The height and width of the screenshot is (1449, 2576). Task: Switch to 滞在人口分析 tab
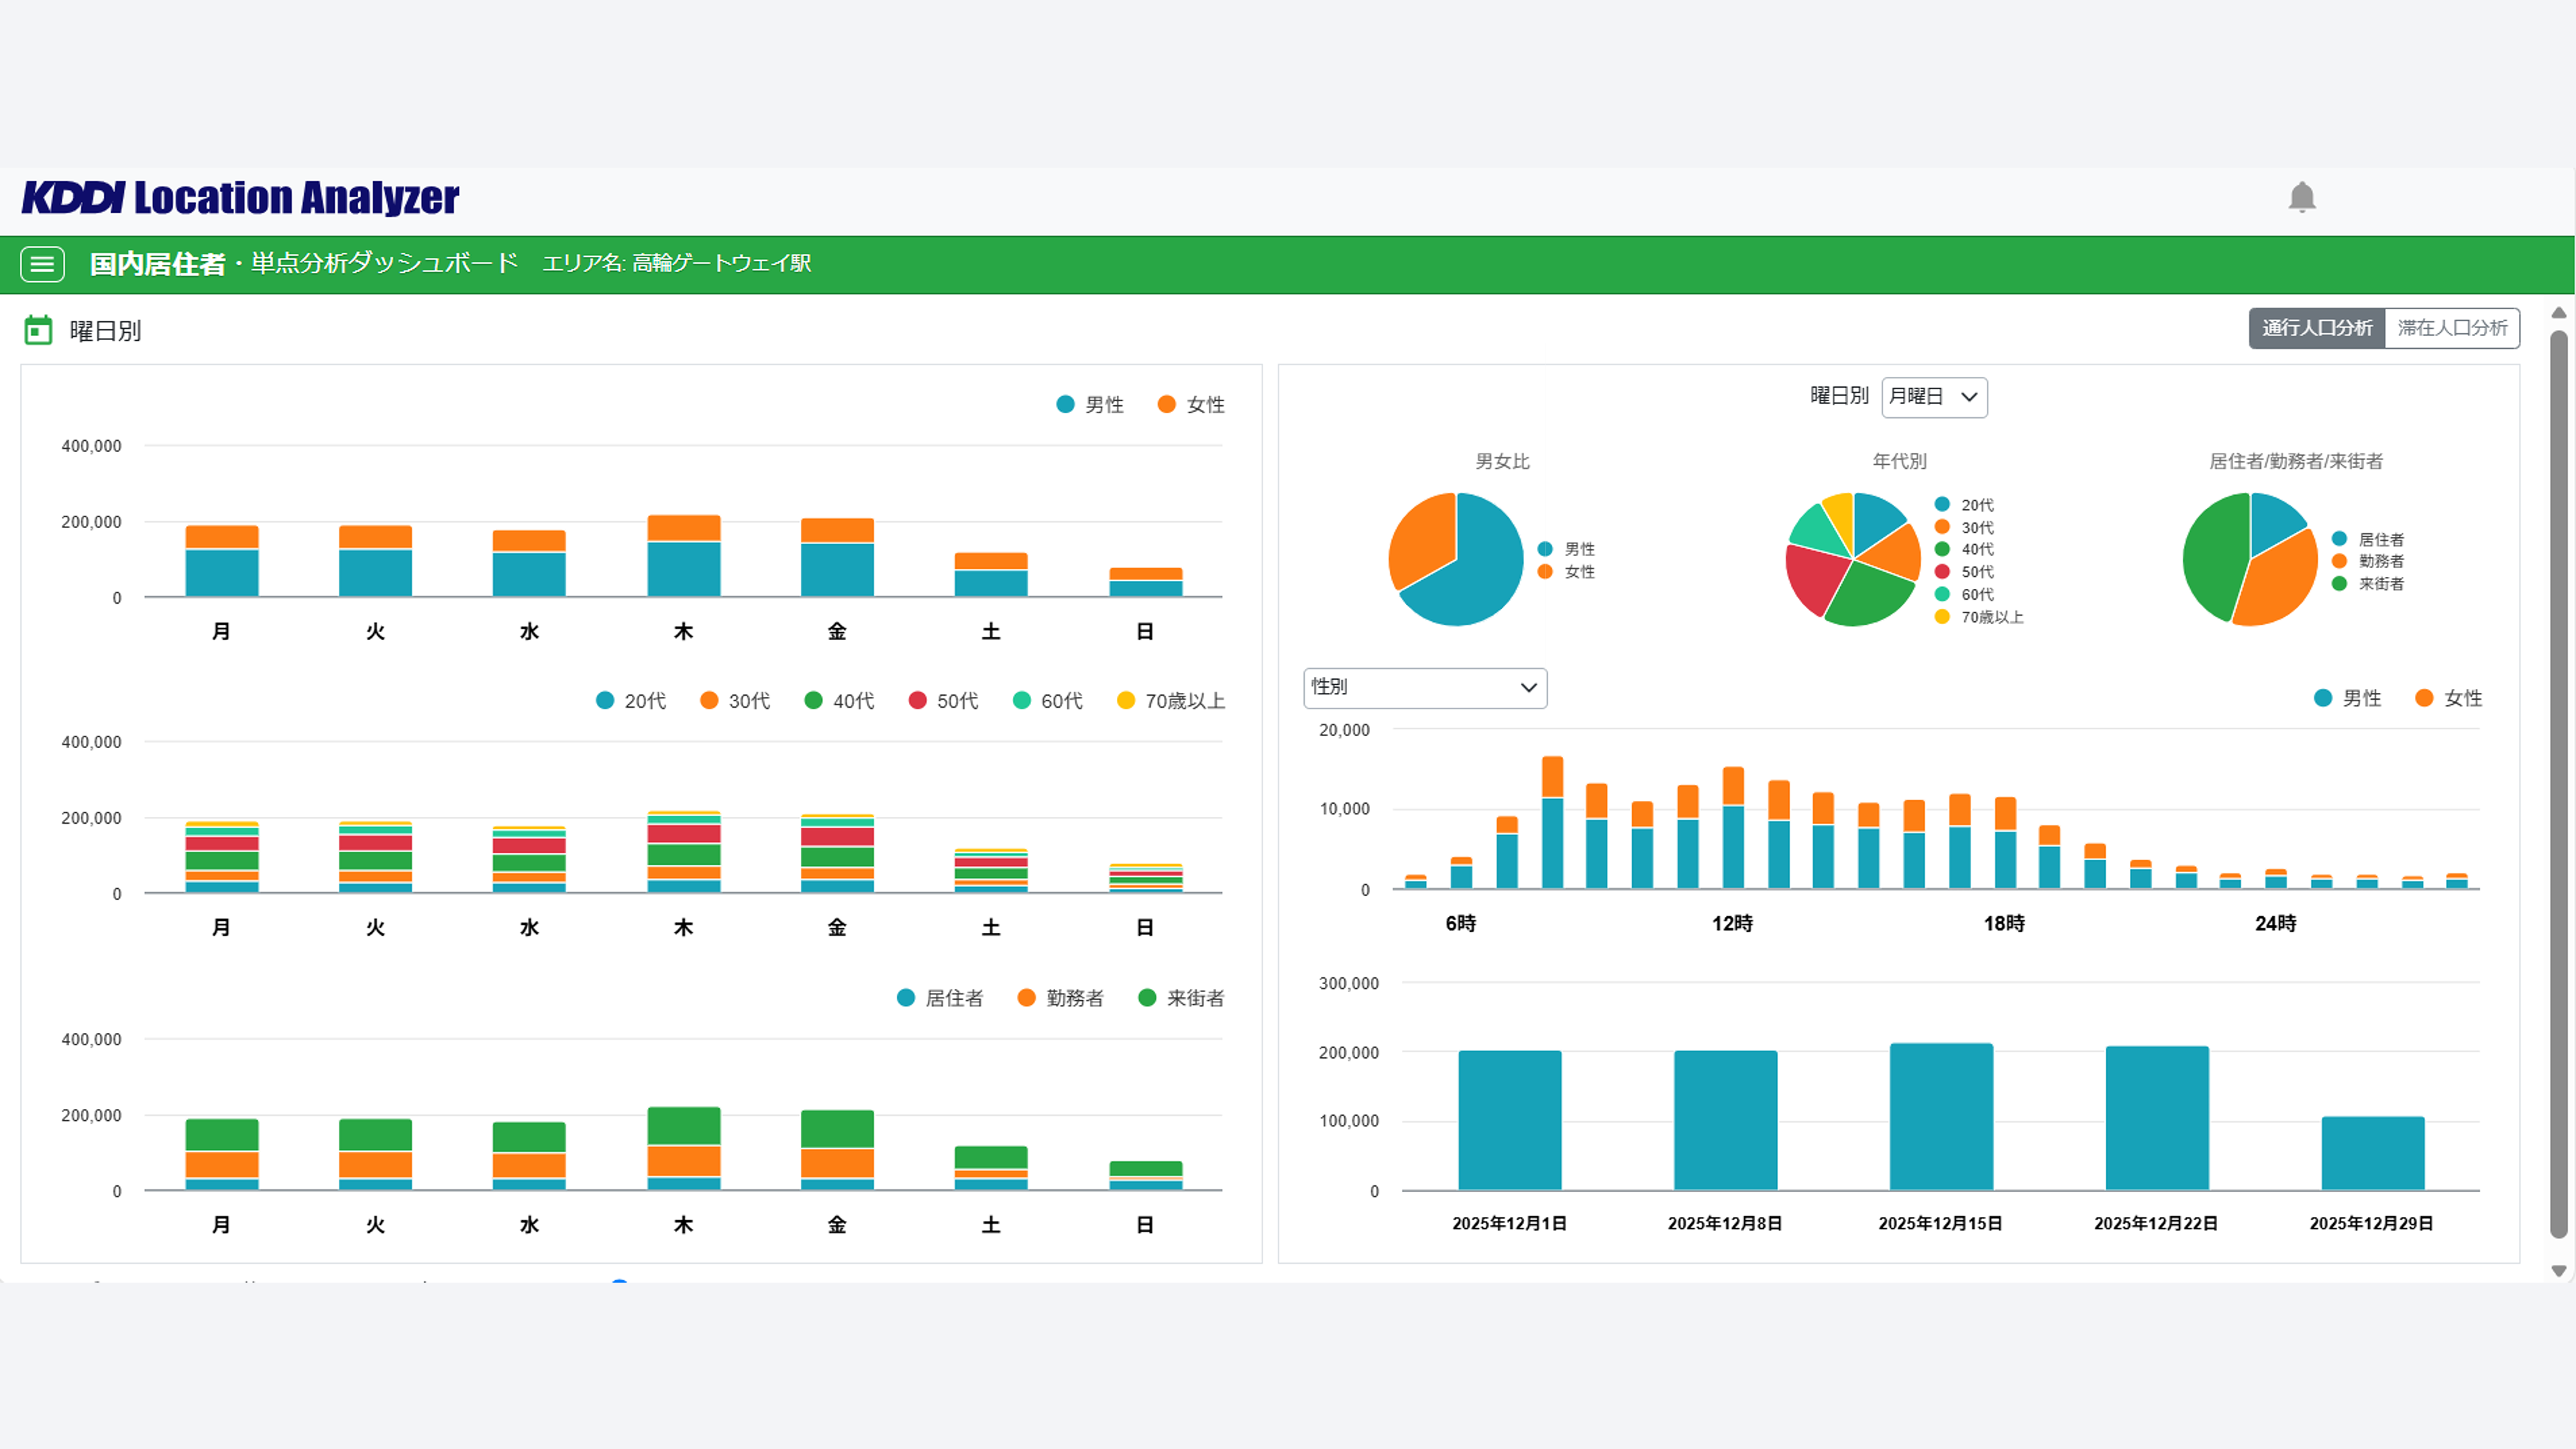click(x=2451, y=328)
